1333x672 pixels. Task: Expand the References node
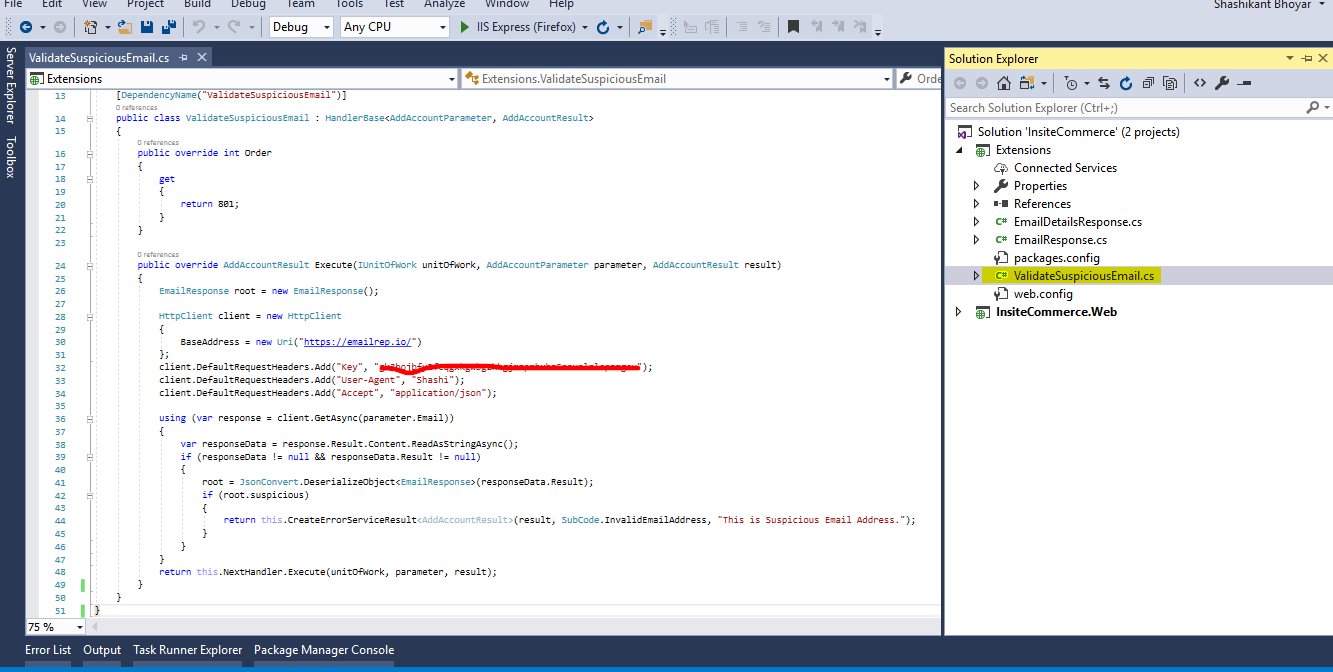pos(977,203)
